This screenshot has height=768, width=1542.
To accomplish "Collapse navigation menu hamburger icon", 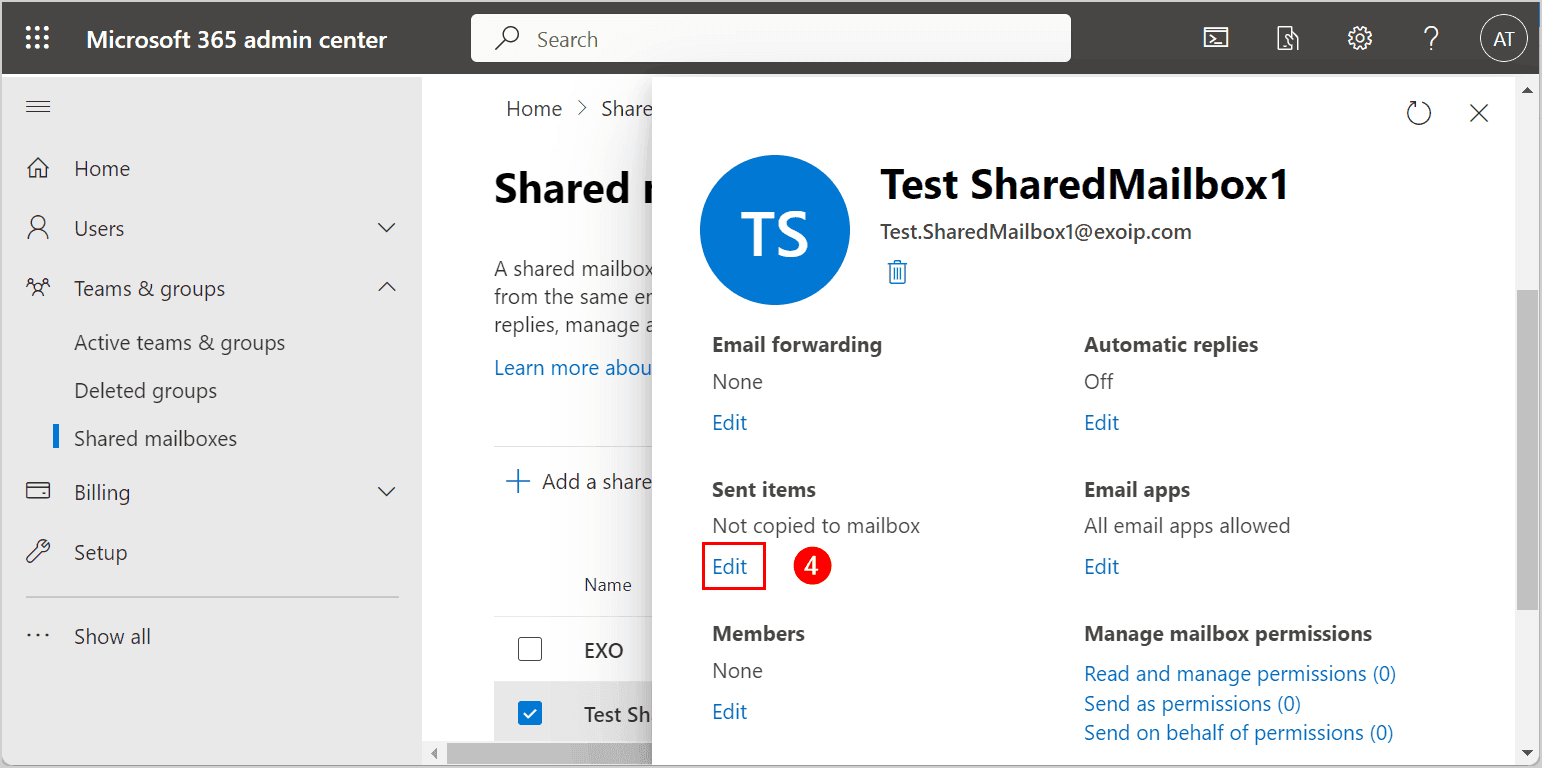I will pyautogui.click(x=38, y=107).
